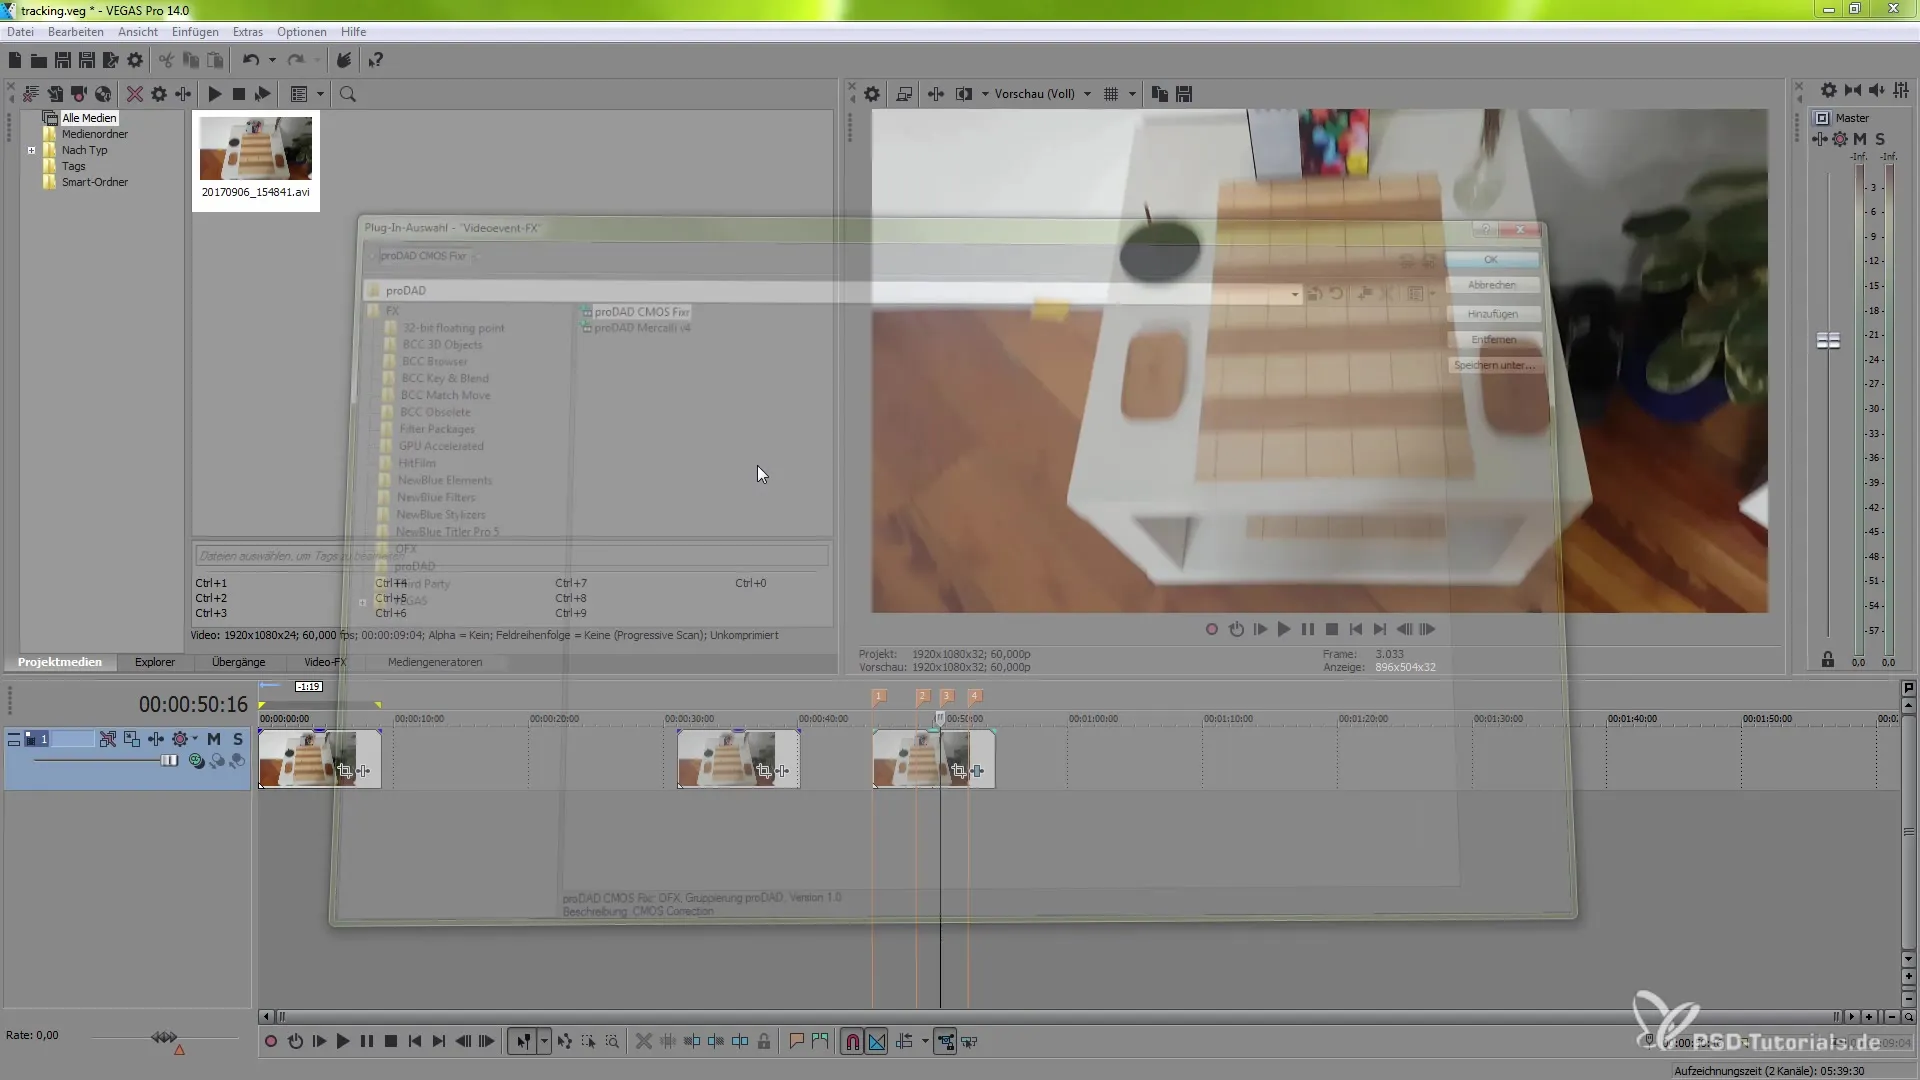Copy preview snapshot to clipboard

pyautogui.click(x=1160, y=94)
